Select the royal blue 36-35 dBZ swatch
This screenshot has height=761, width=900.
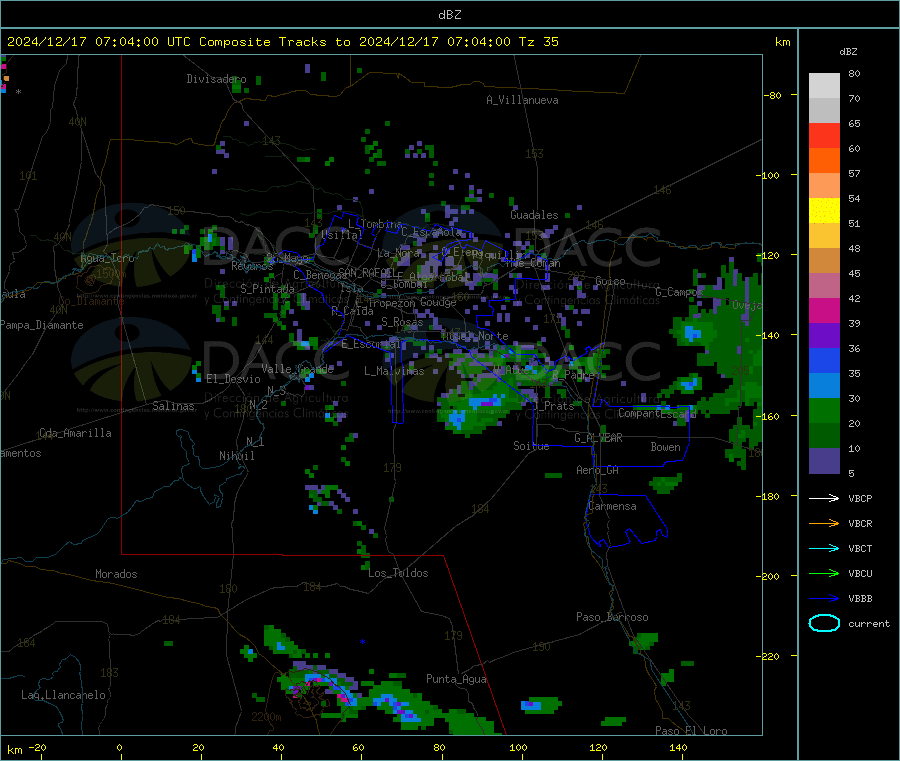(x=824, y=360)
